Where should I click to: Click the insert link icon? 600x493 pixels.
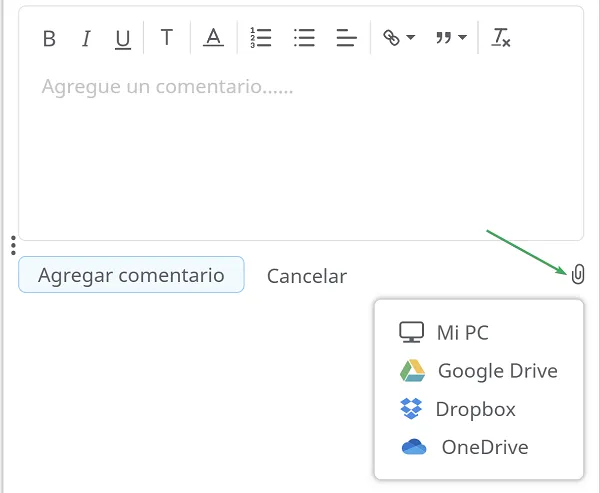coord(391,38)
